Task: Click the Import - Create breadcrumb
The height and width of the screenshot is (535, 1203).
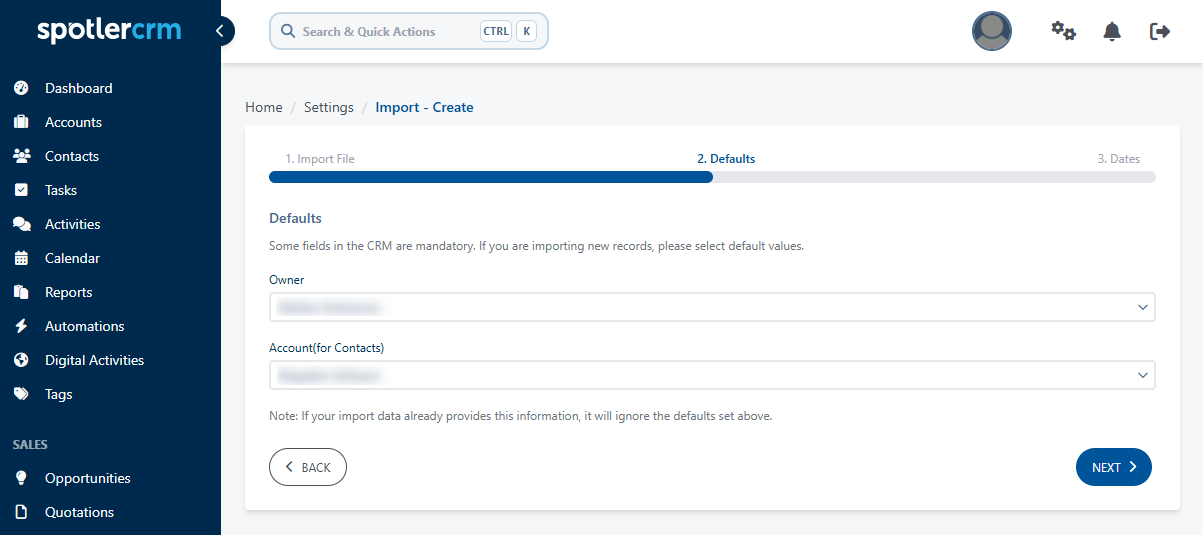Action: pos(425,107)
